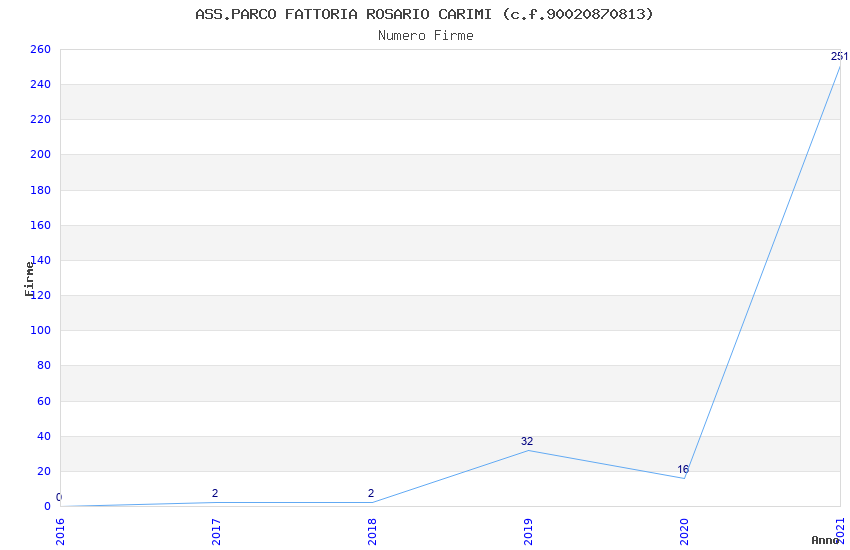This screenshot has width=850, height=550.
Task: Click y-axis tick label 160
Action: click(x=41, y=225)
